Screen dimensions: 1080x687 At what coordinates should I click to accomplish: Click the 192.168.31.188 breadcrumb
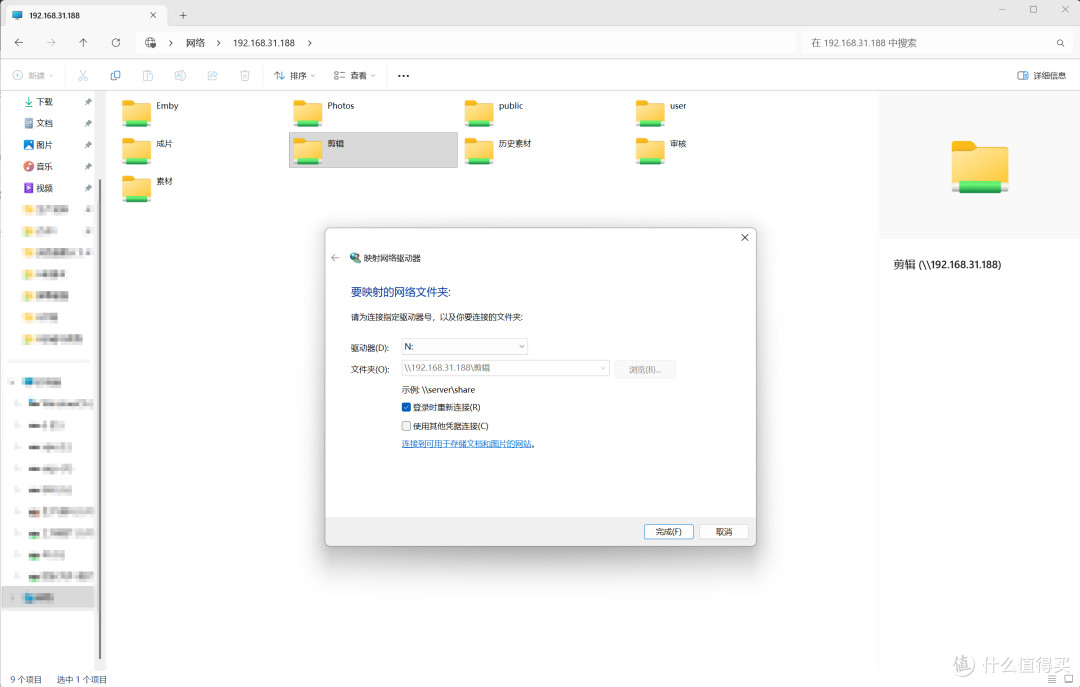pos(264,43)
